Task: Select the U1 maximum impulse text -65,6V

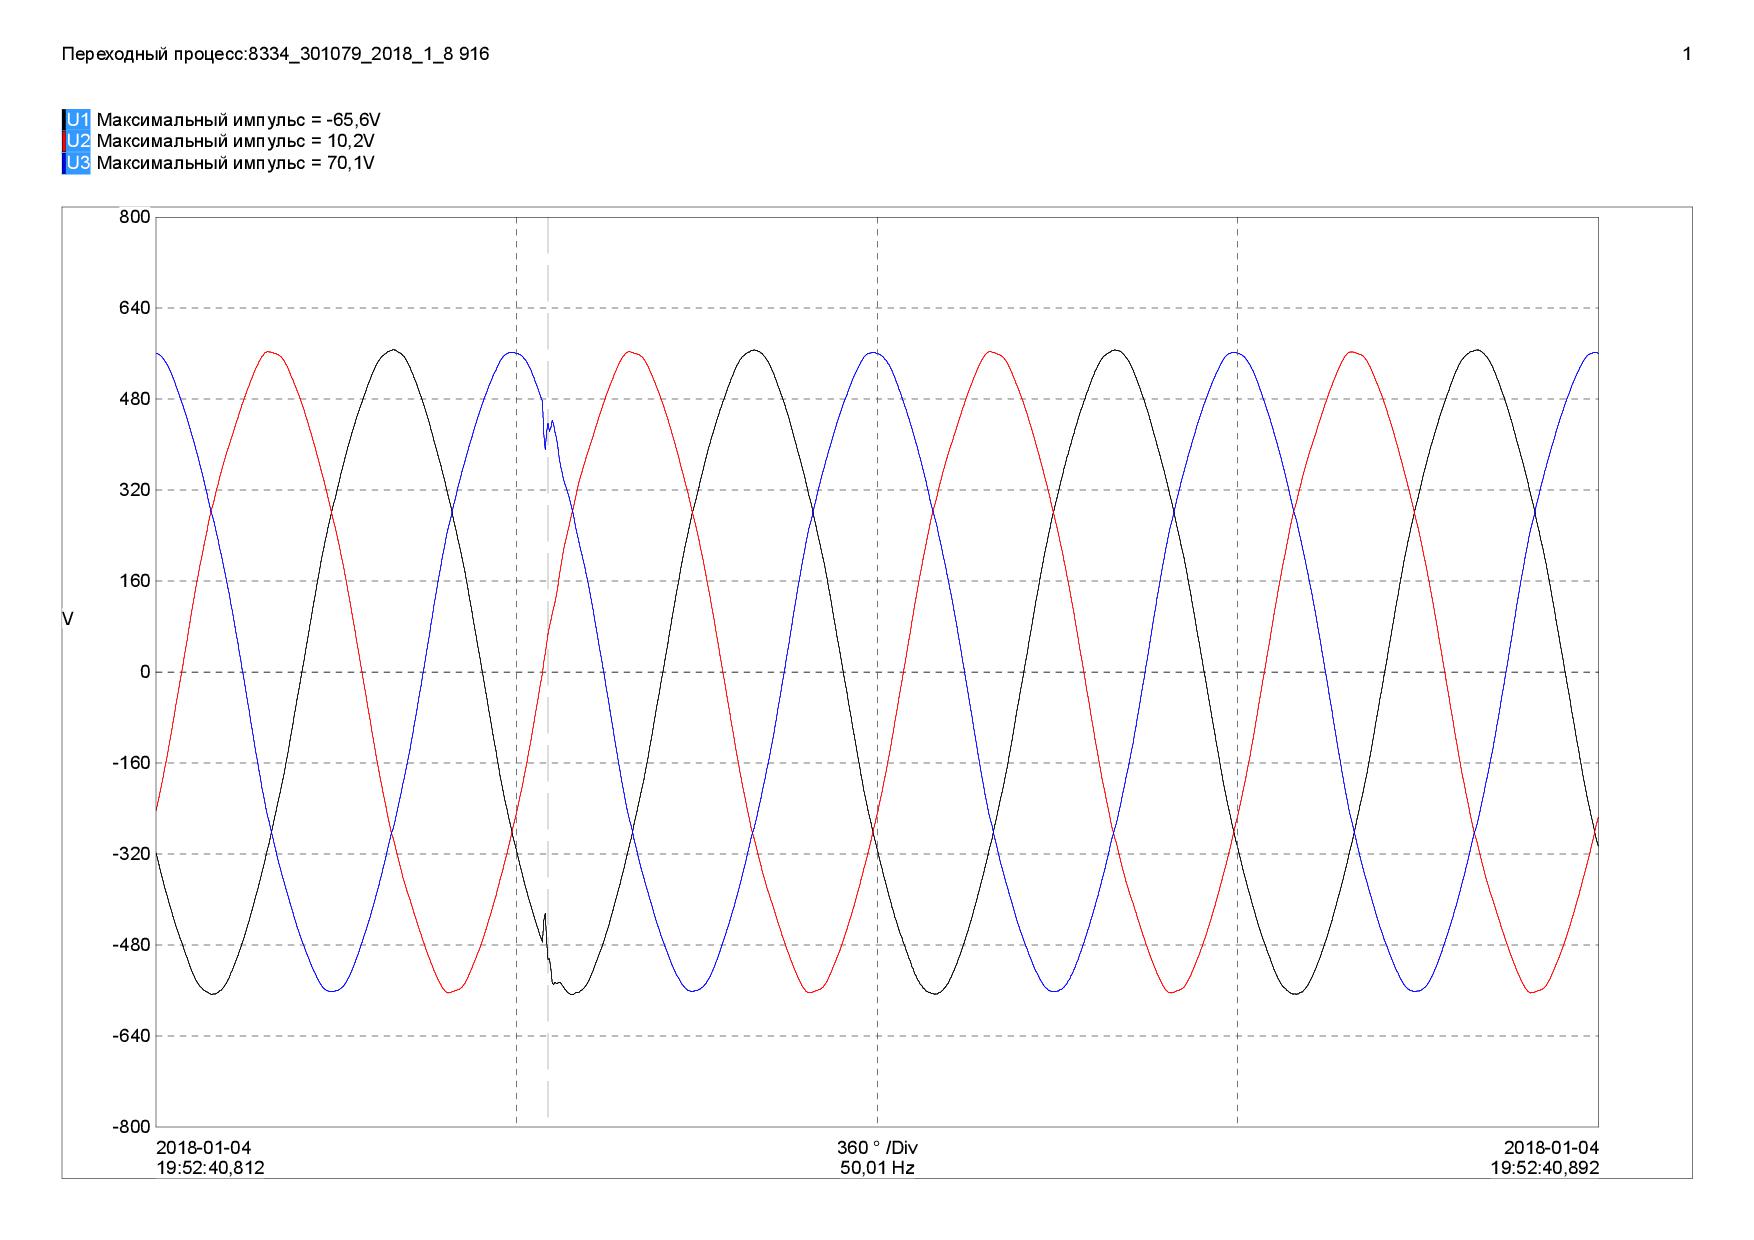Action: pos(353,120)
